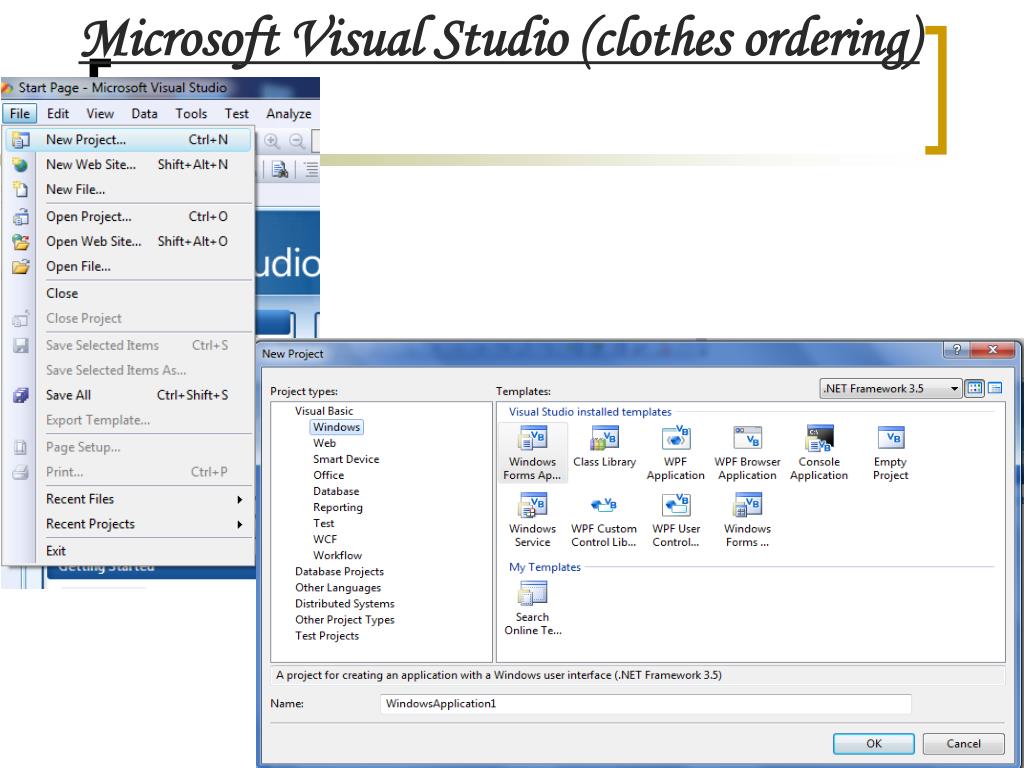Click the Open Project menu icon
1024x768 pixels.
[20, 216]
